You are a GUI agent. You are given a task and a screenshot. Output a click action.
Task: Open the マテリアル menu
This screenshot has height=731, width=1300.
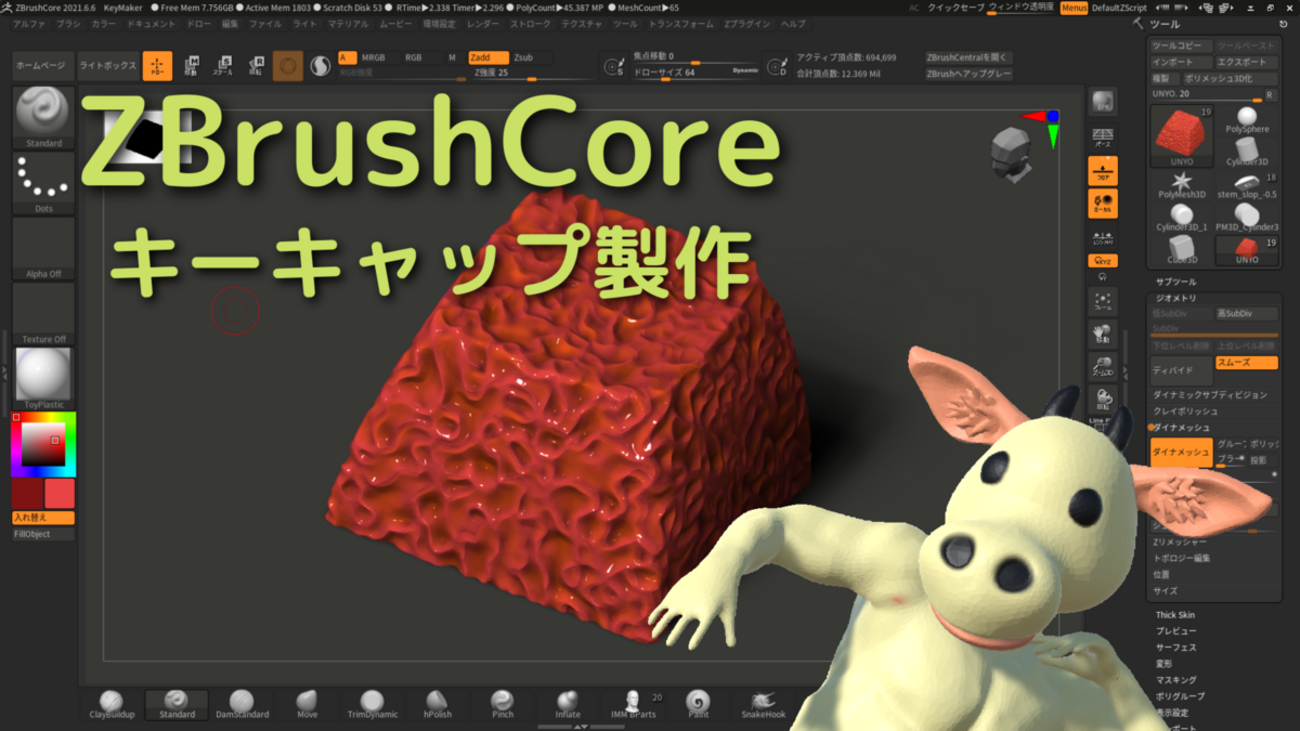click(x=347, y=24)
